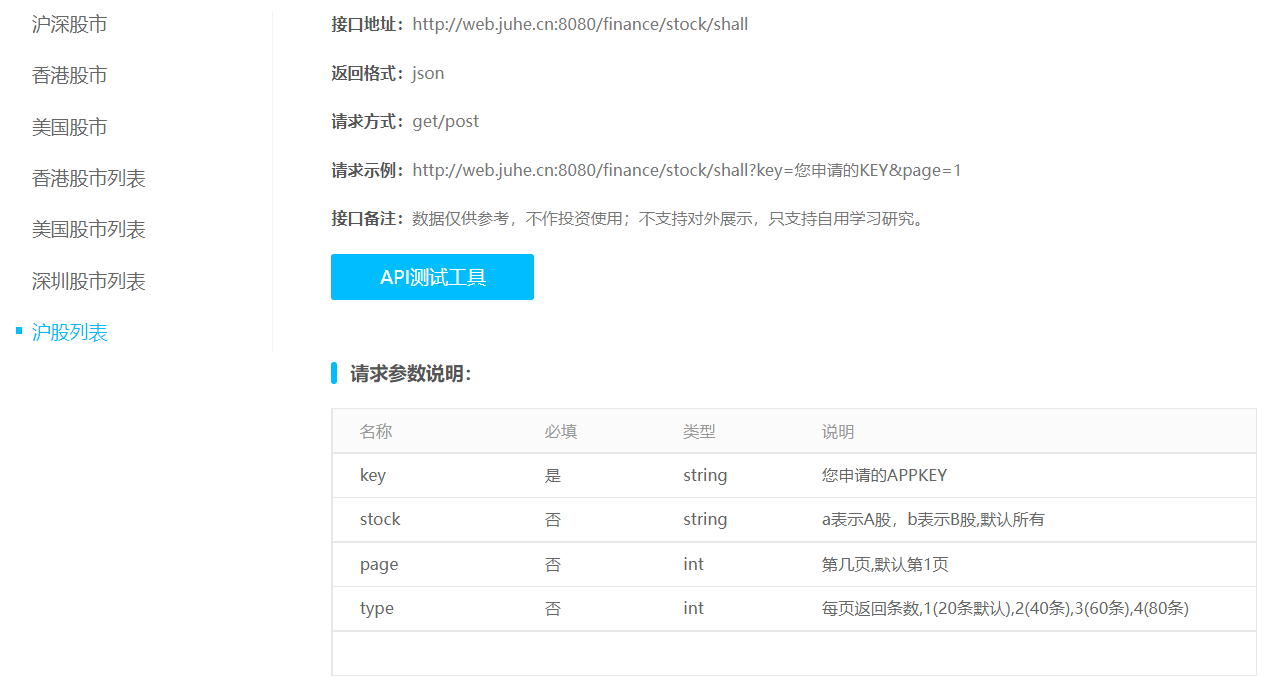The image size is (1264, 682).
Task: Click the 否 required cell for type
Action: coord(553,608)
